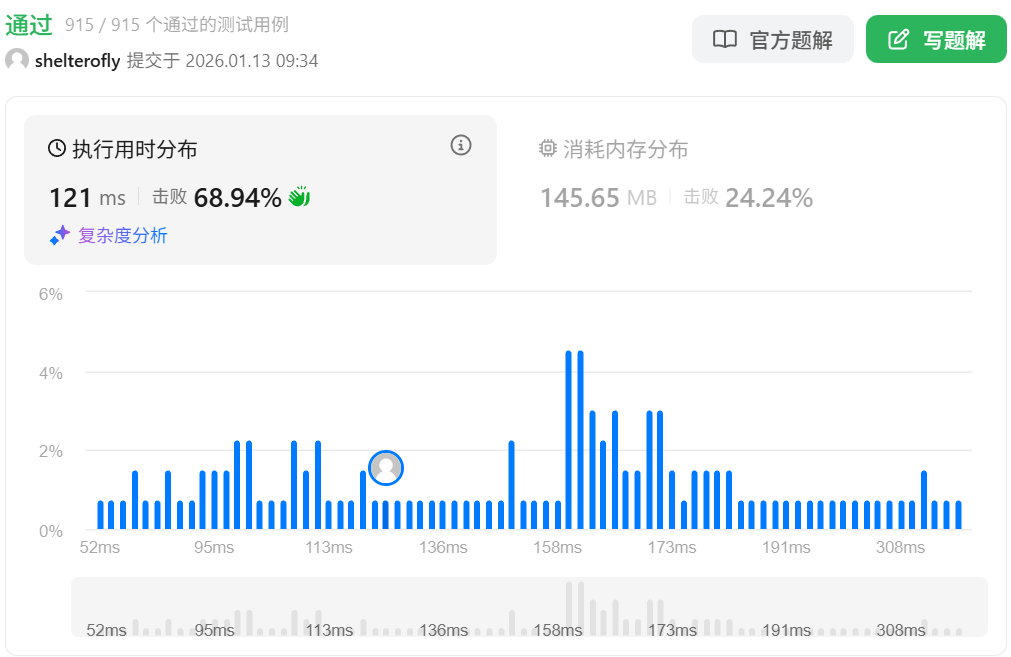
Task: Click the taller bar right of 308ms
Action: 924,500
